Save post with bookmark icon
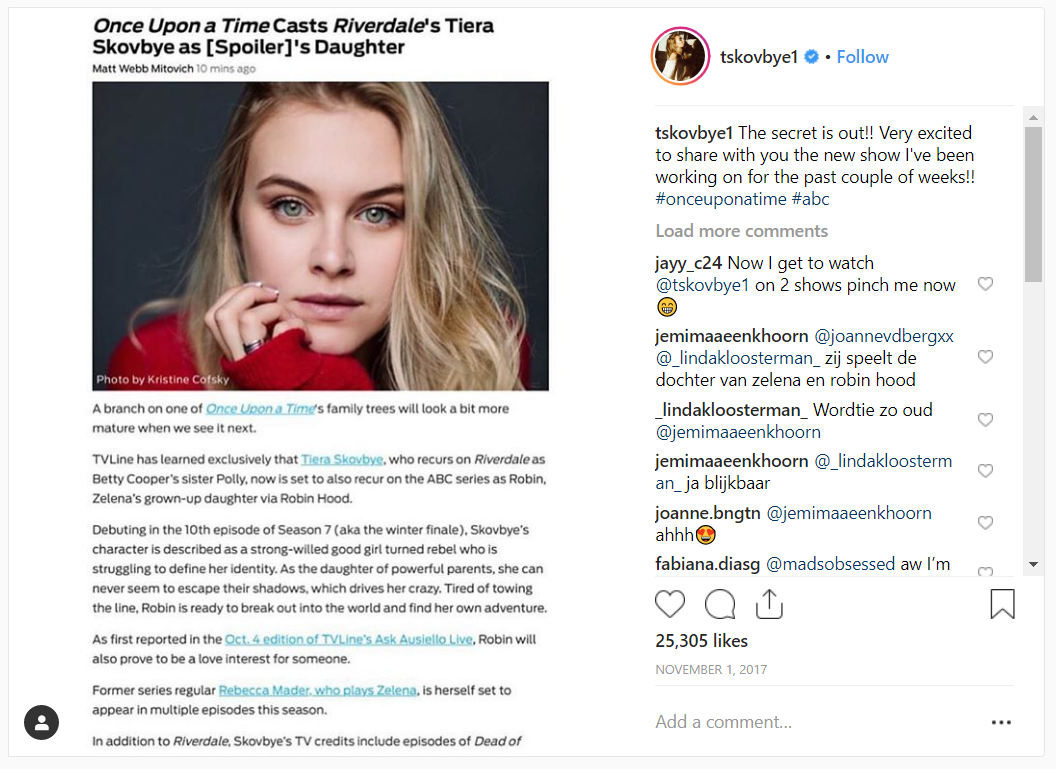 coord(1002,603)
